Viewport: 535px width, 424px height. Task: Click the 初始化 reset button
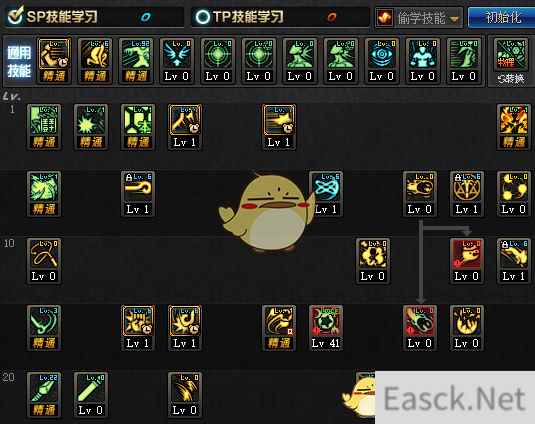click(502, 17)
